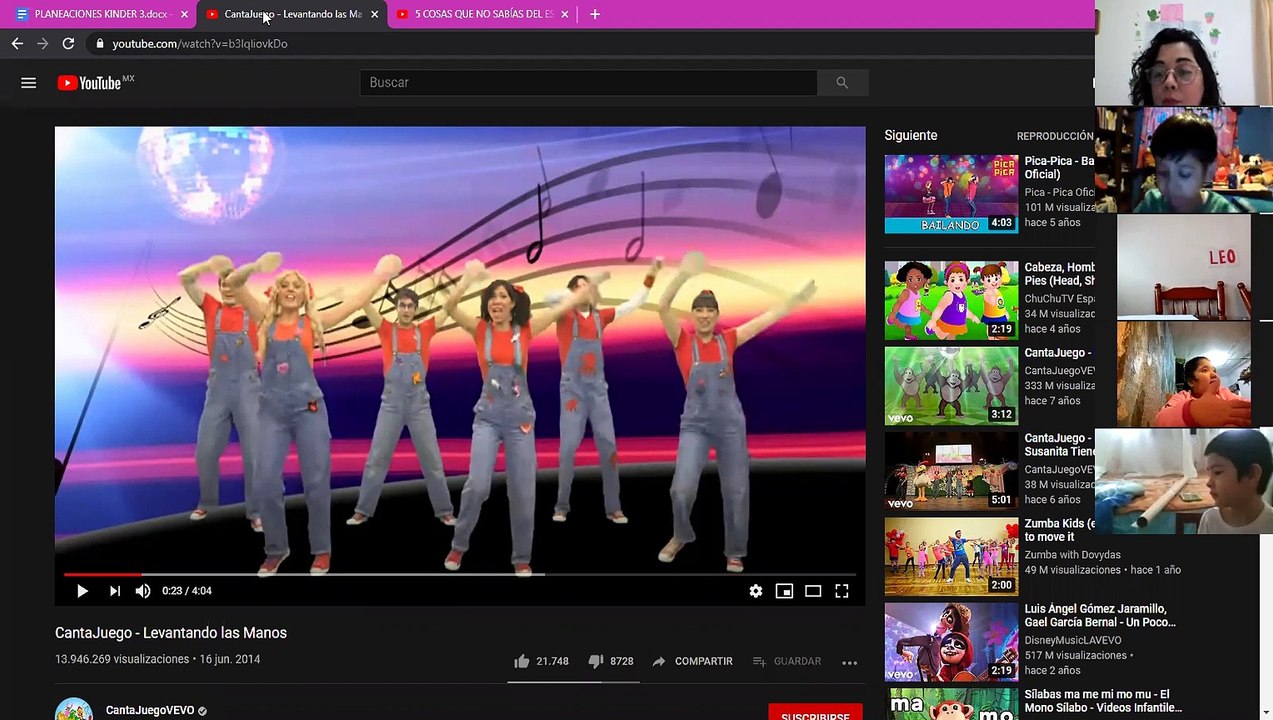Viewport: 1273px width, 720px height.
Task: Dislike the video with thumbs down
Action: (610, 661)
